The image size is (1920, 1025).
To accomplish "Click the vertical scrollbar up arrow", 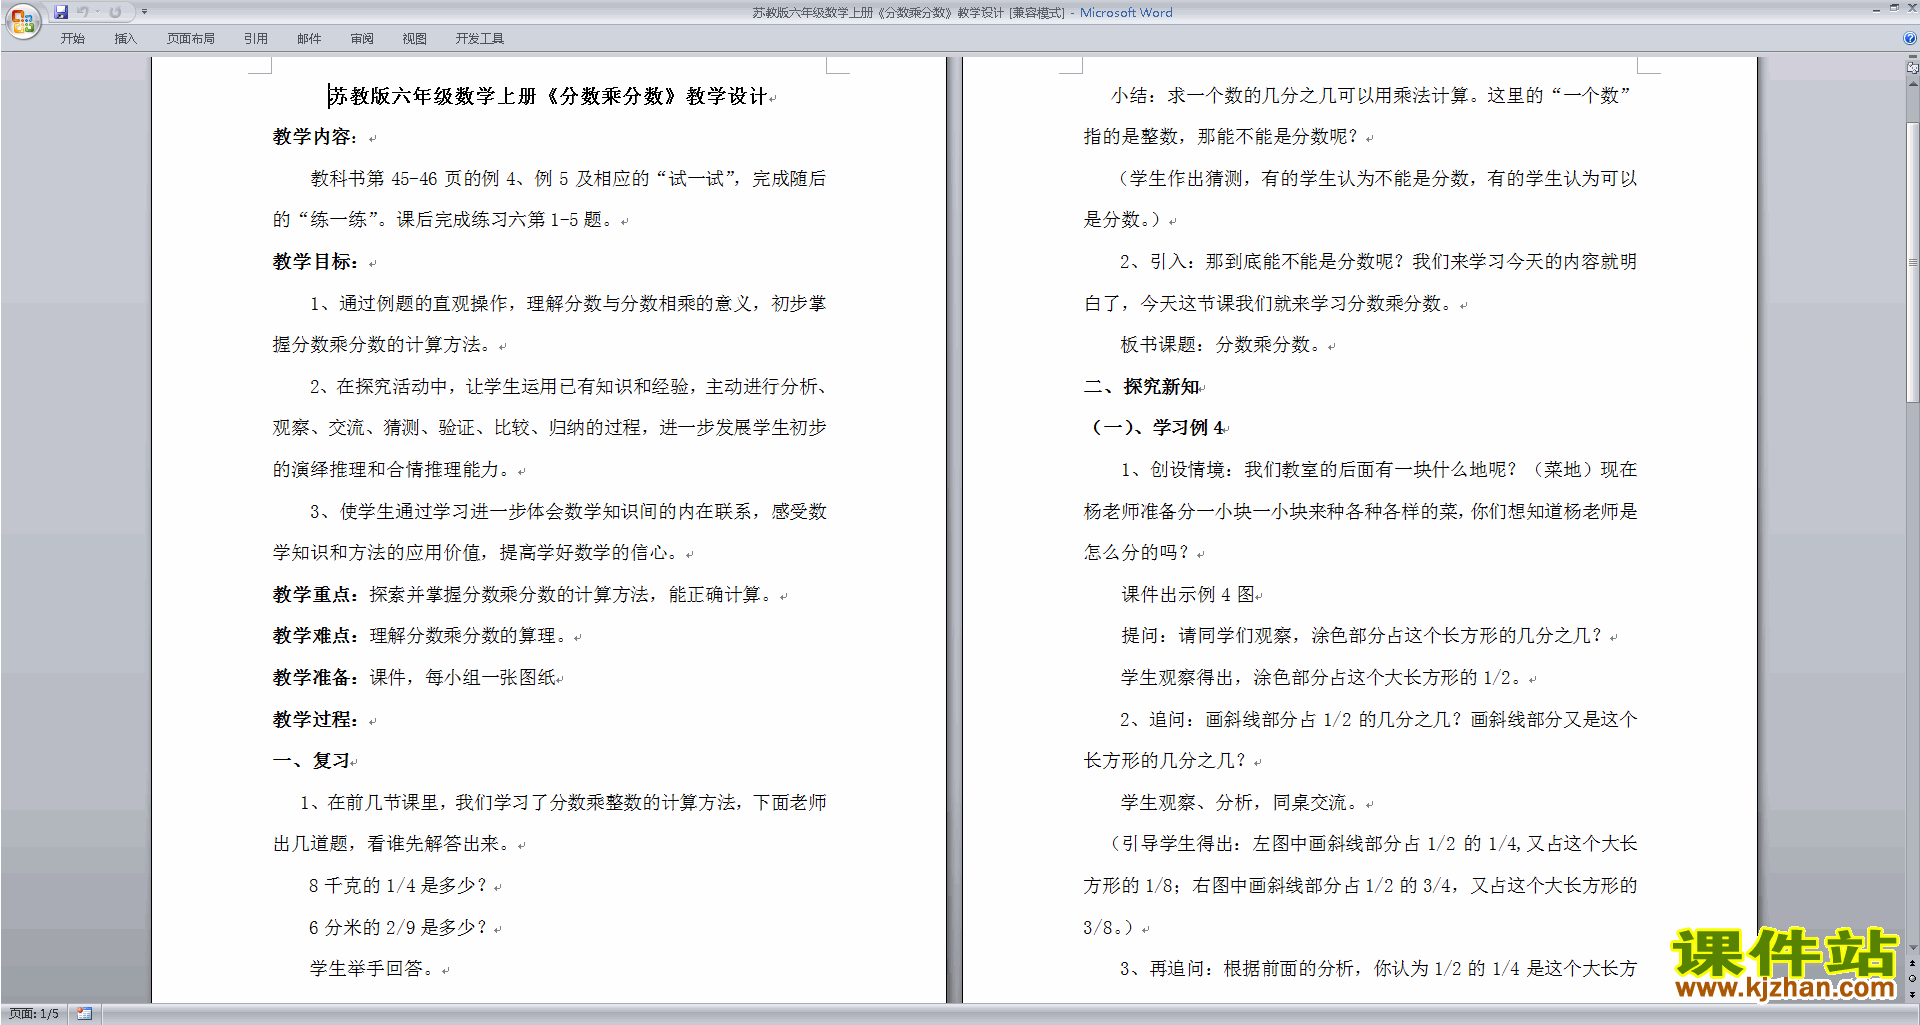I will (1913, 84).
